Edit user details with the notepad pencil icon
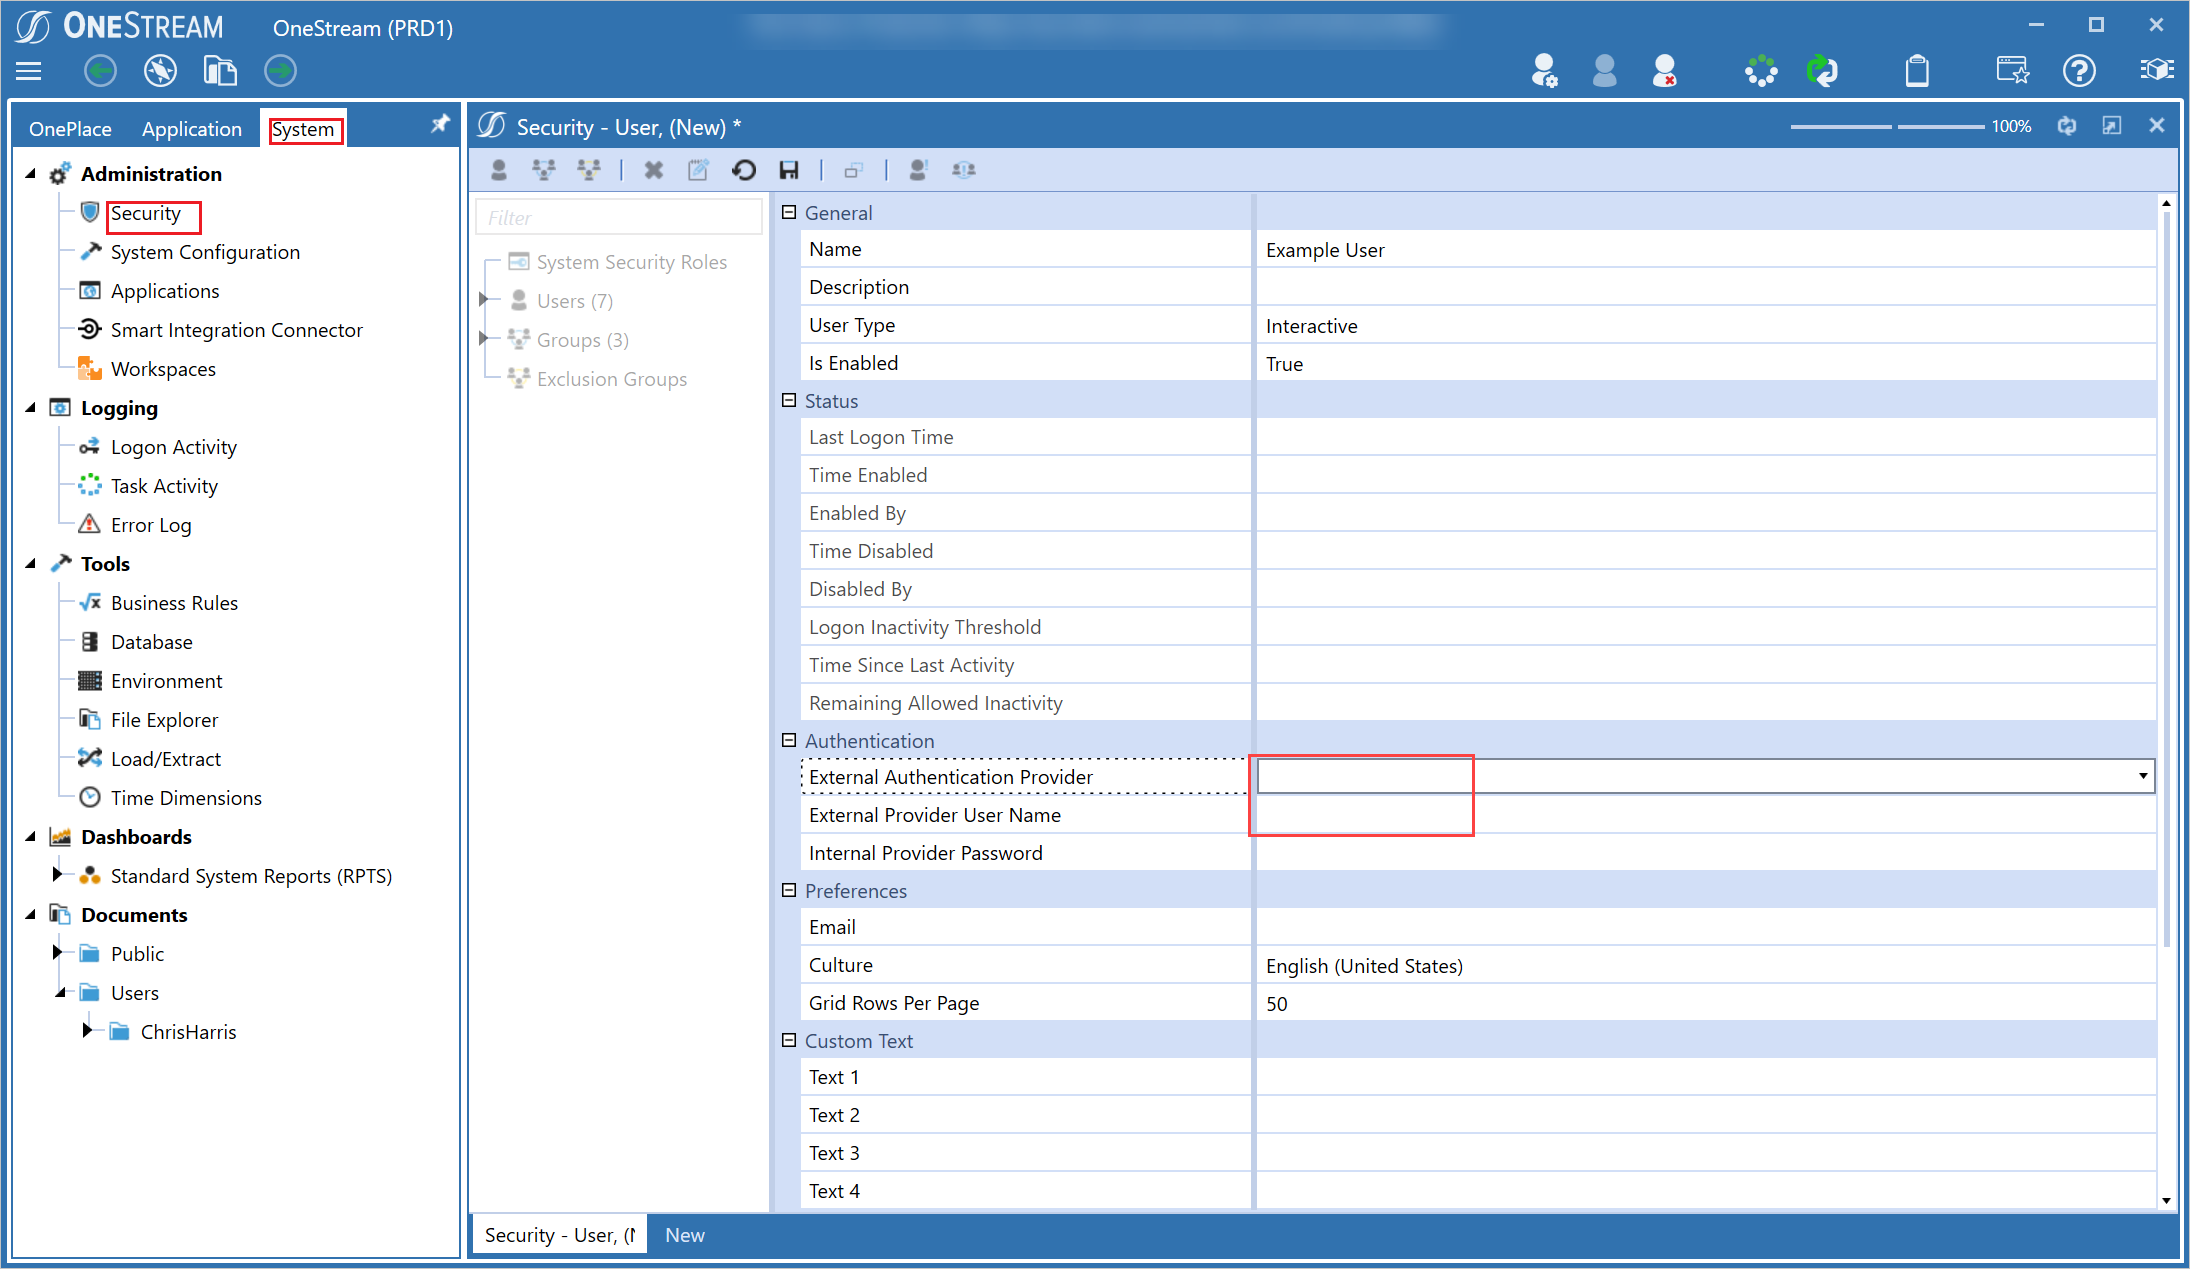Viewport: 2190px width, 1269px height. coord(698,170)
